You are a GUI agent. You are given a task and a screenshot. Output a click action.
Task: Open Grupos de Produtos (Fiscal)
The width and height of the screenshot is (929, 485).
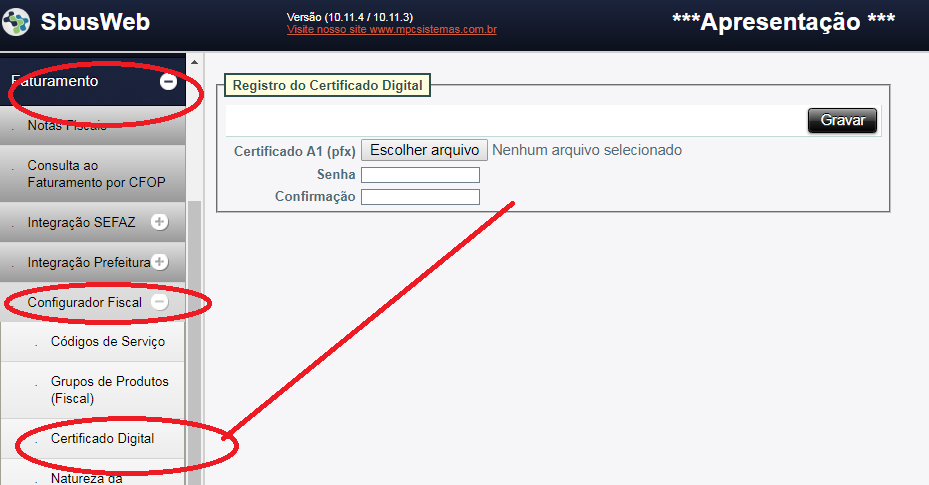tap(109, 389)
